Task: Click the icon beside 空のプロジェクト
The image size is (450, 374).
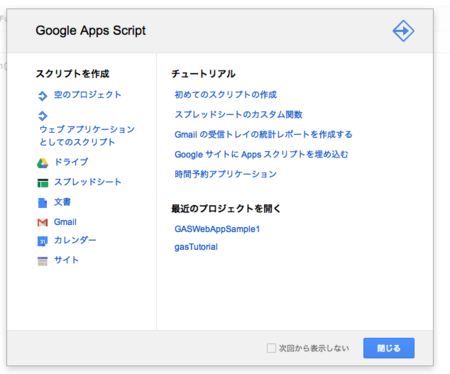Action: (43, 96)
